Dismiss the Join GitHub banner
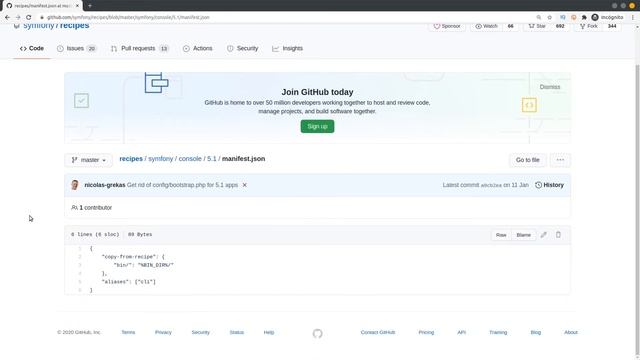 click(550, 87)
